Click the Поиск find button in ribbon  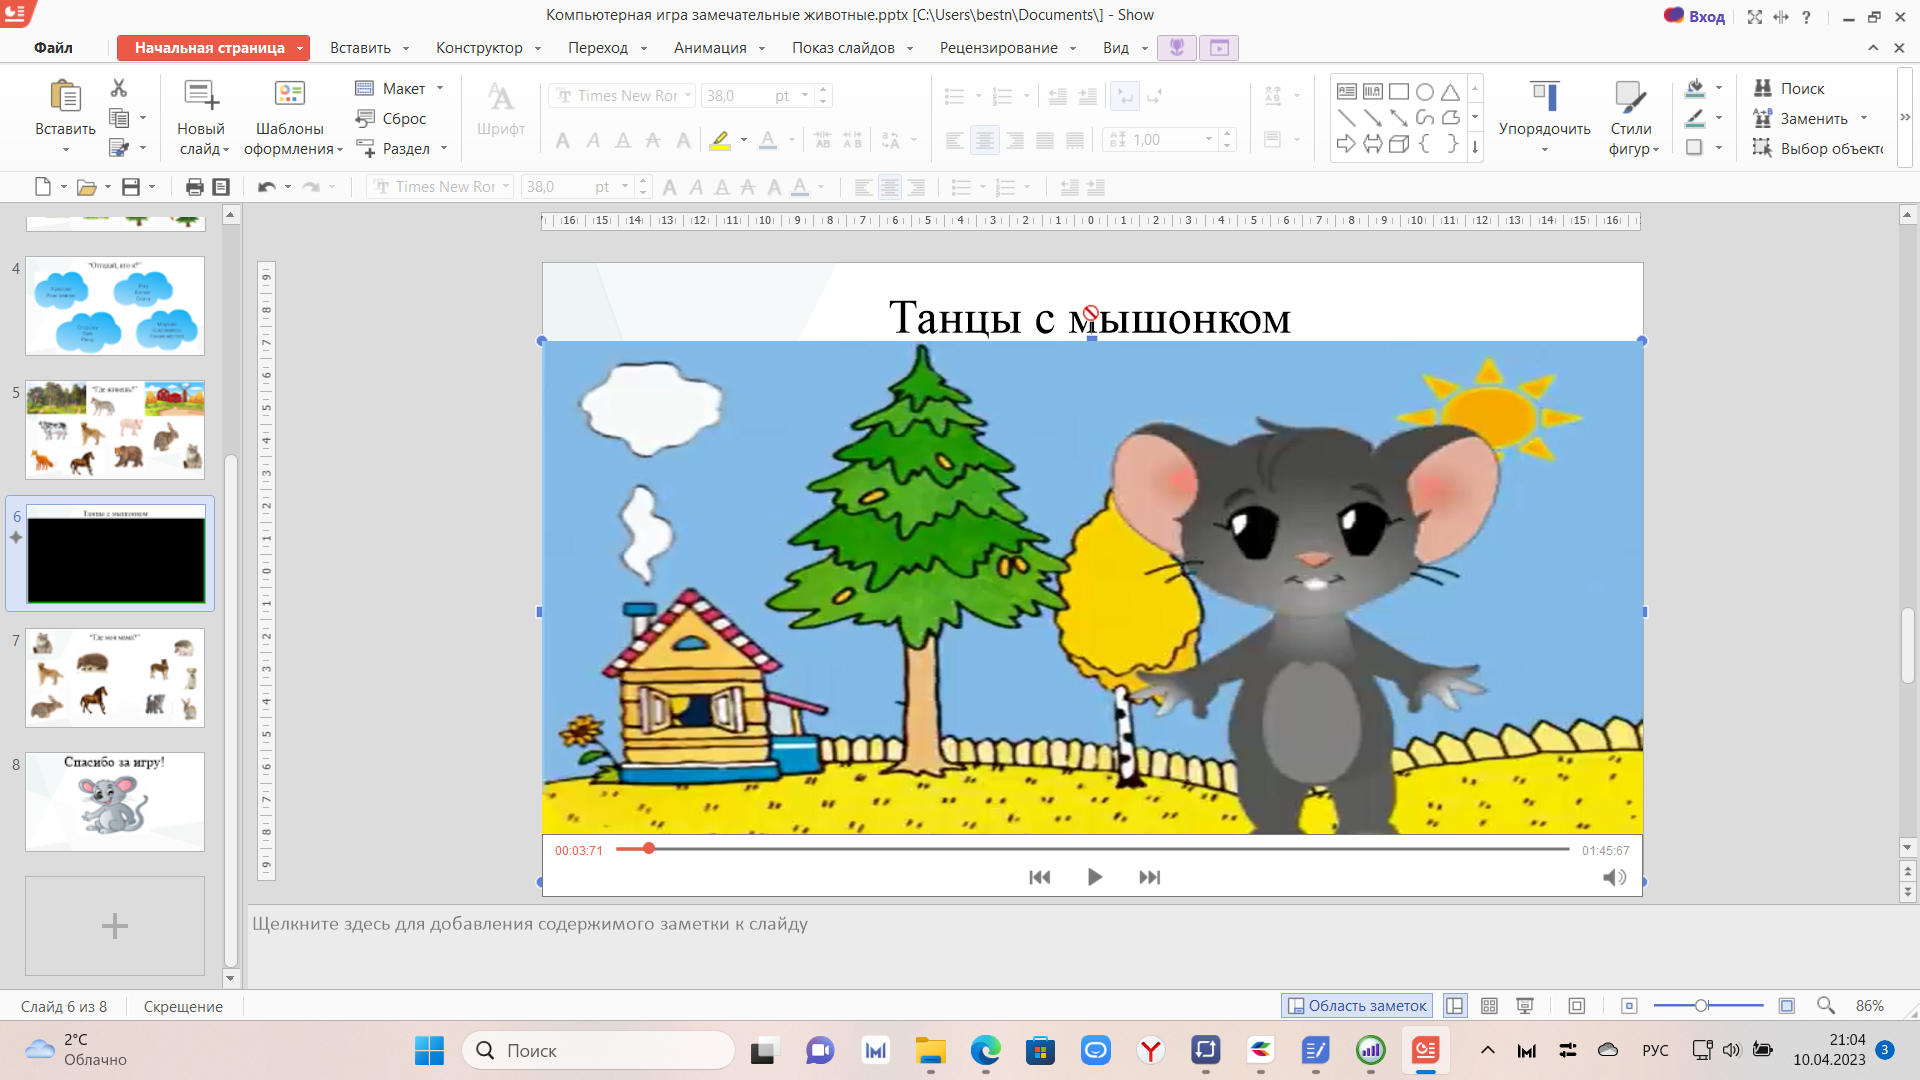point(1801,89)
